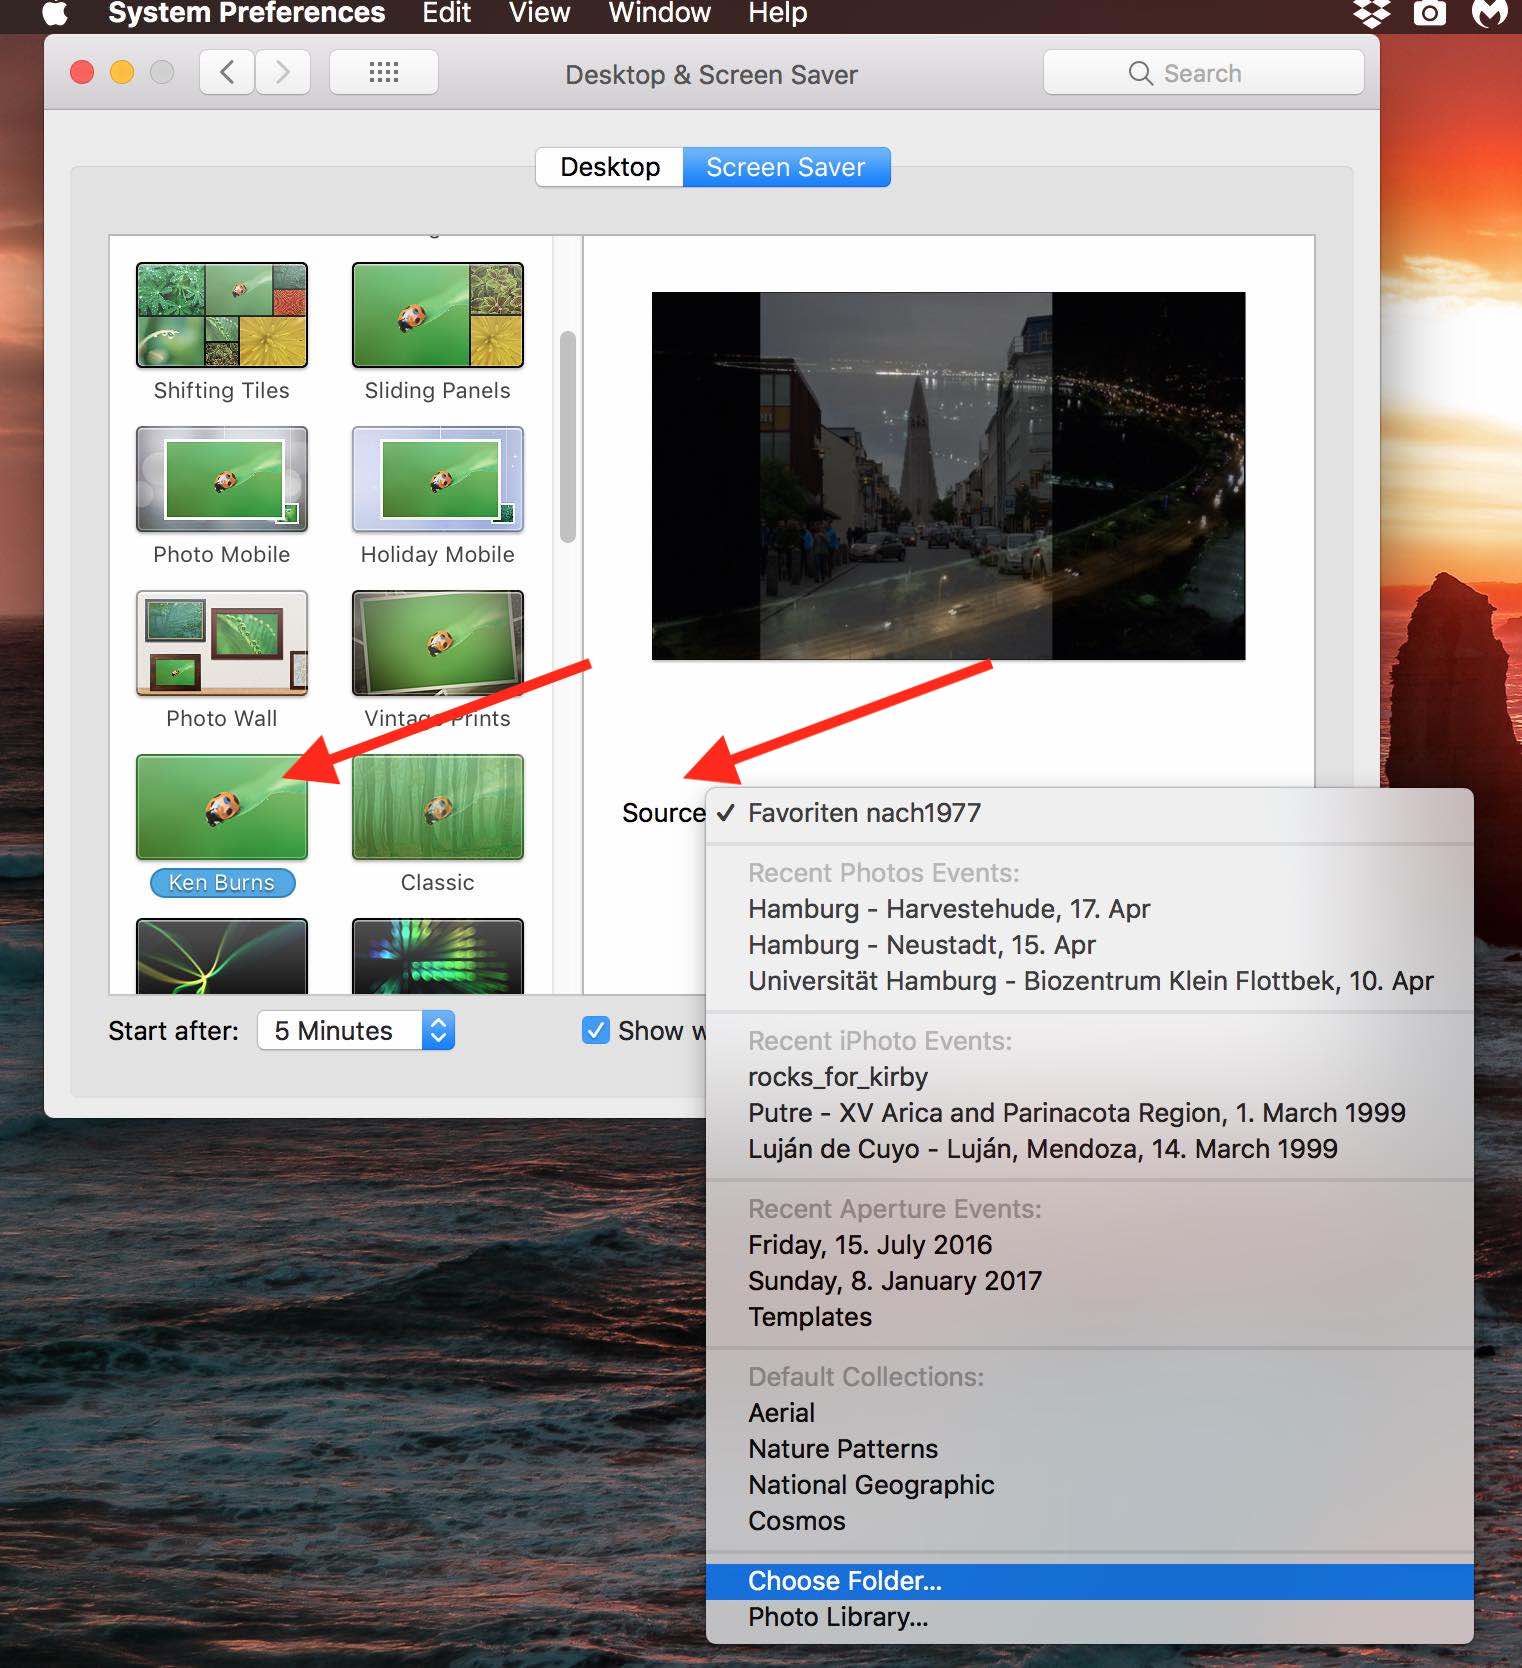The height and width of the screenshot is (1668, 1522).
Task: Select the Holiday Mobile screen saver
Action: click(x=438, y=479)
